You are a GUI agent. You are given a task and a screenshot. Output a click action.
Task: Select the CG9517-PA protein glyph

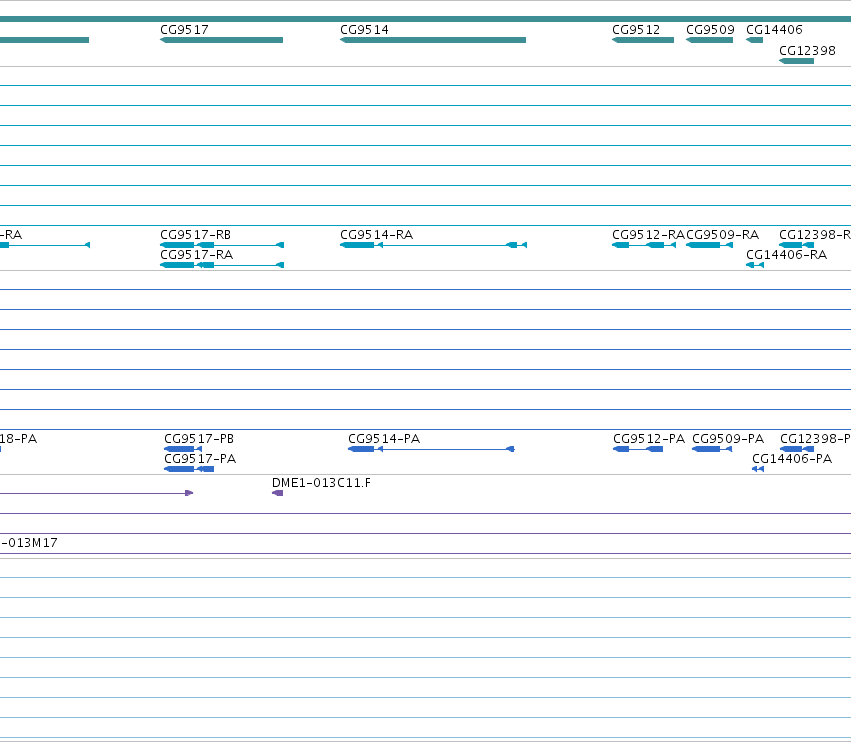coord(189,470)
